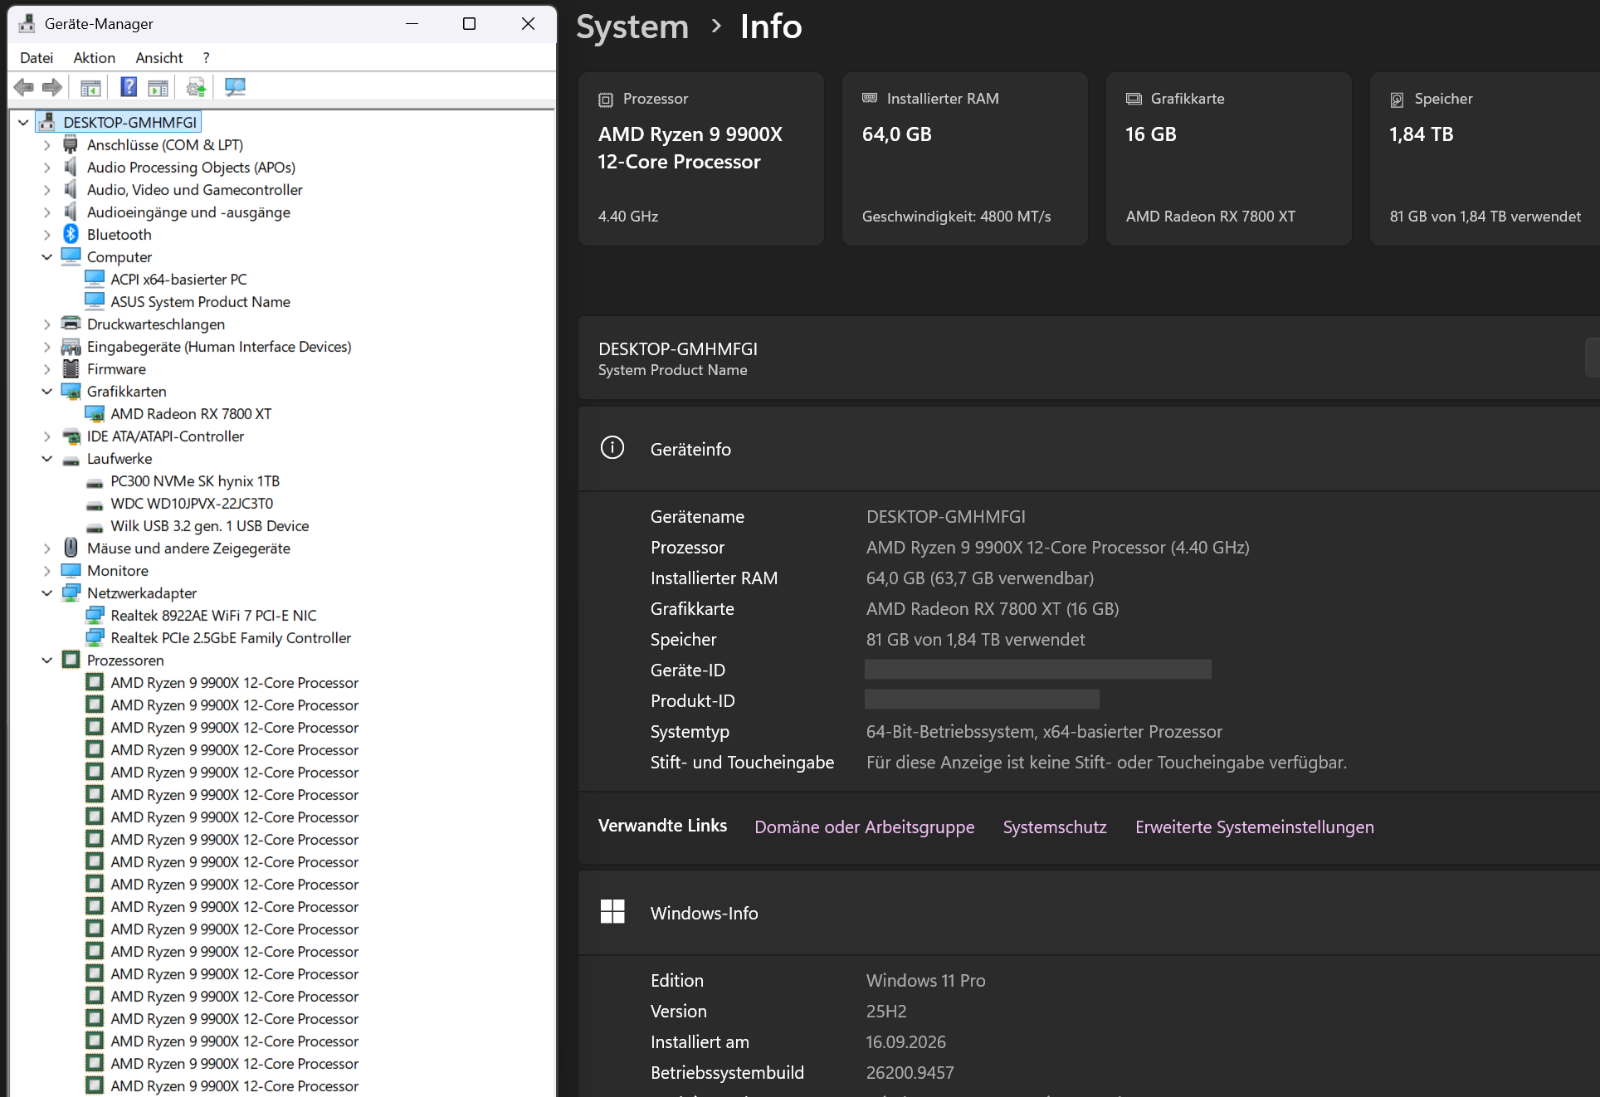Click the Forward arrow in Geräte-Manager toolbar

52,88
